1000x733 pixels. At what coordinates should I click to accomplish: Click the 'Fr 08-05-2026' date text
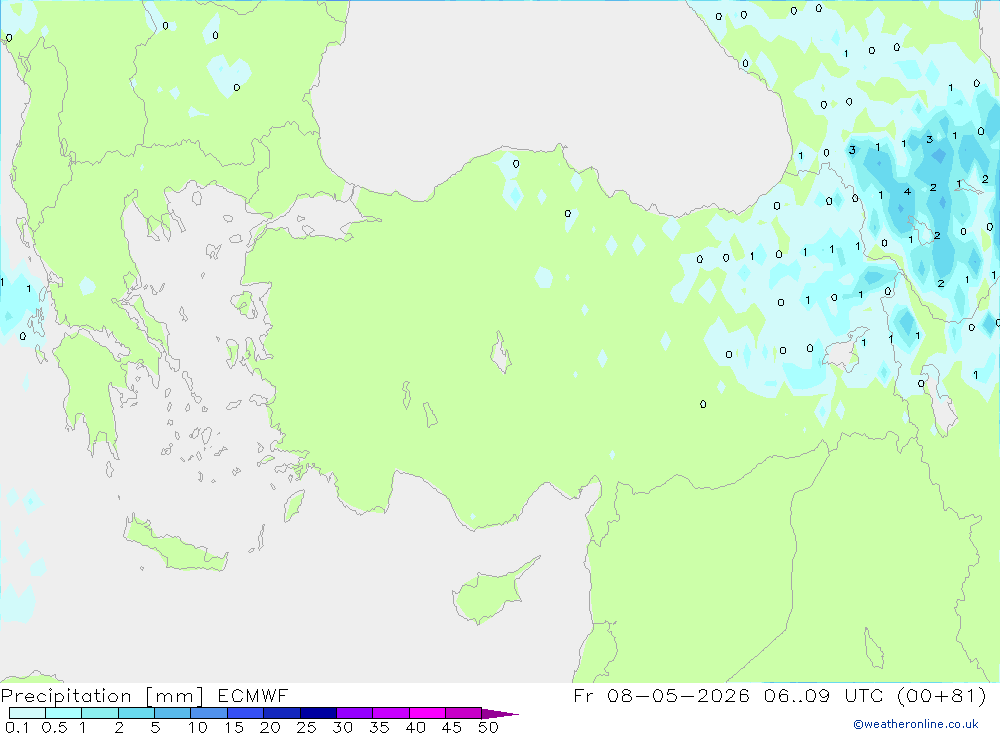tap(661, 695)
